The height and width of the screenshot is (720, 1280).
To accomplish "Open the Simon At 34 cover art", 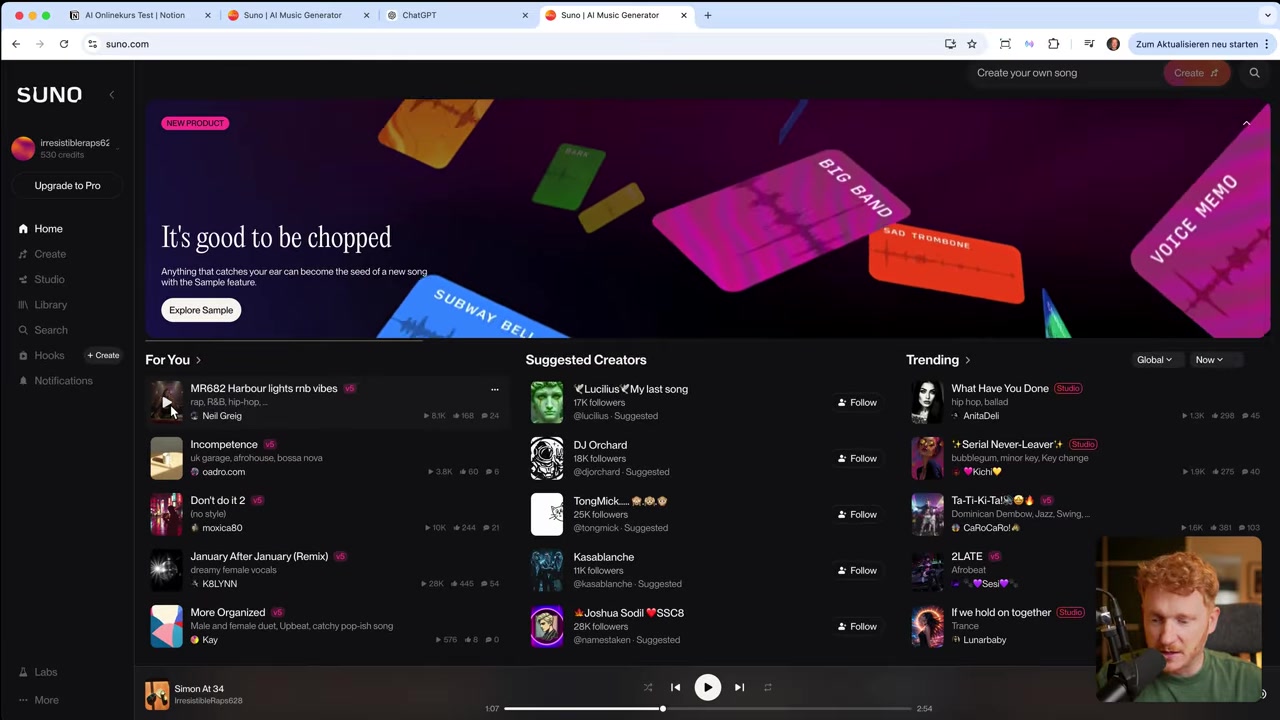I will tap(157, 695).
